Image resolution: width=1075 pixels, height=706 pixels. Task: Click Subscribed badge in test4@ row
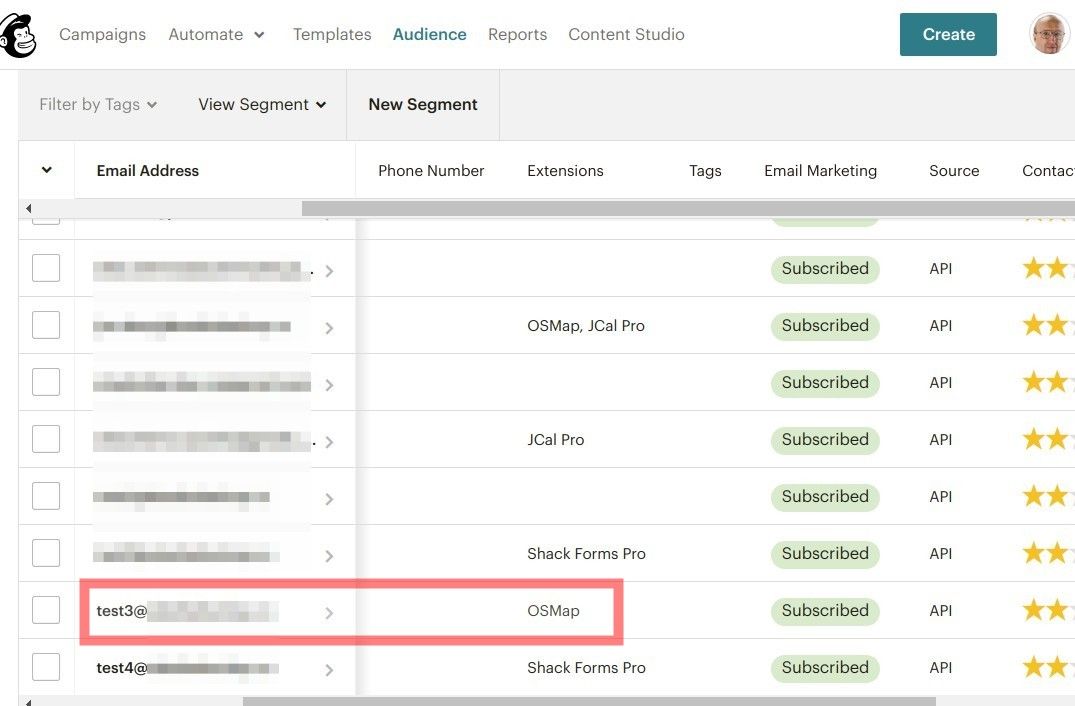pyautogui.click(x=825, y=668)
